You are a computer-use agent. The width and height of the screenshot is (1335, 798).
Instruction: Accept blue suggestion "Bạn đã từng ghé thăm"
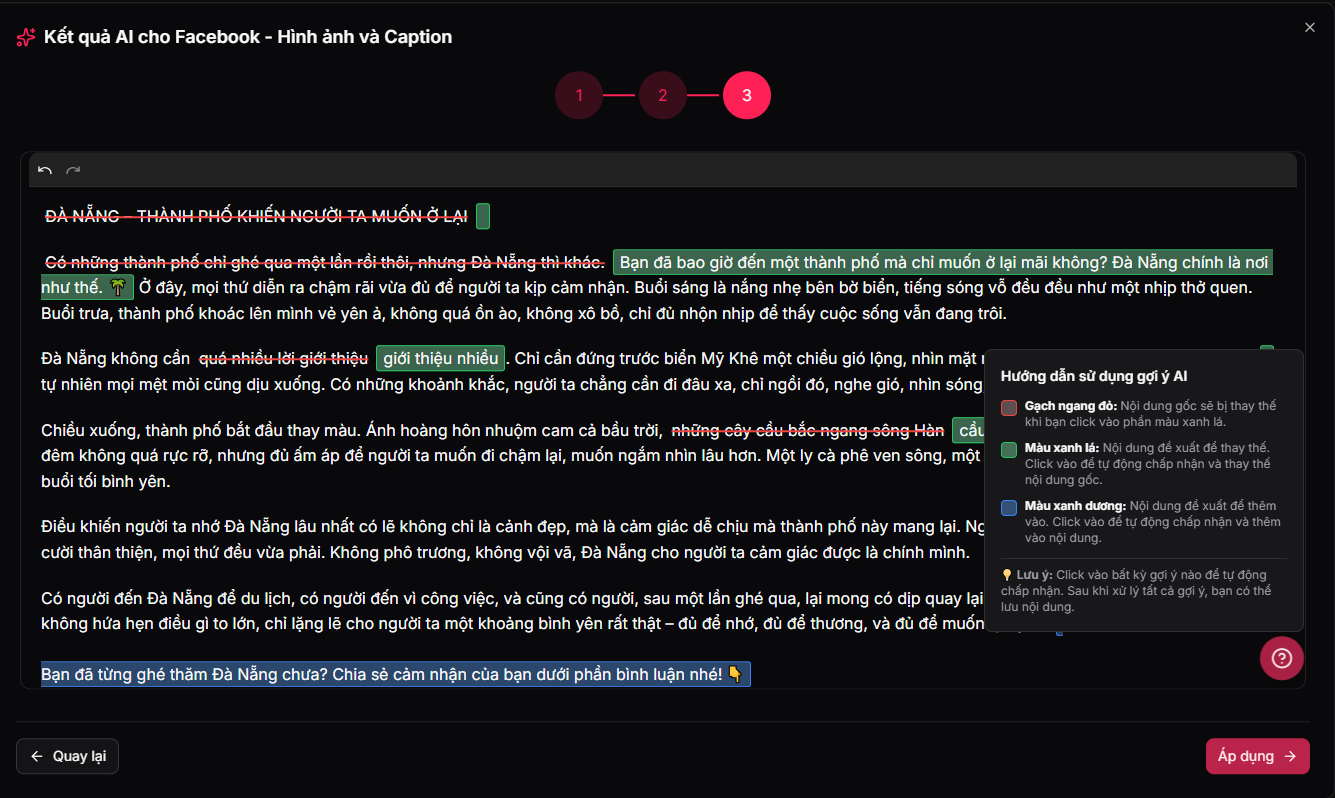(x=395, y=674)
